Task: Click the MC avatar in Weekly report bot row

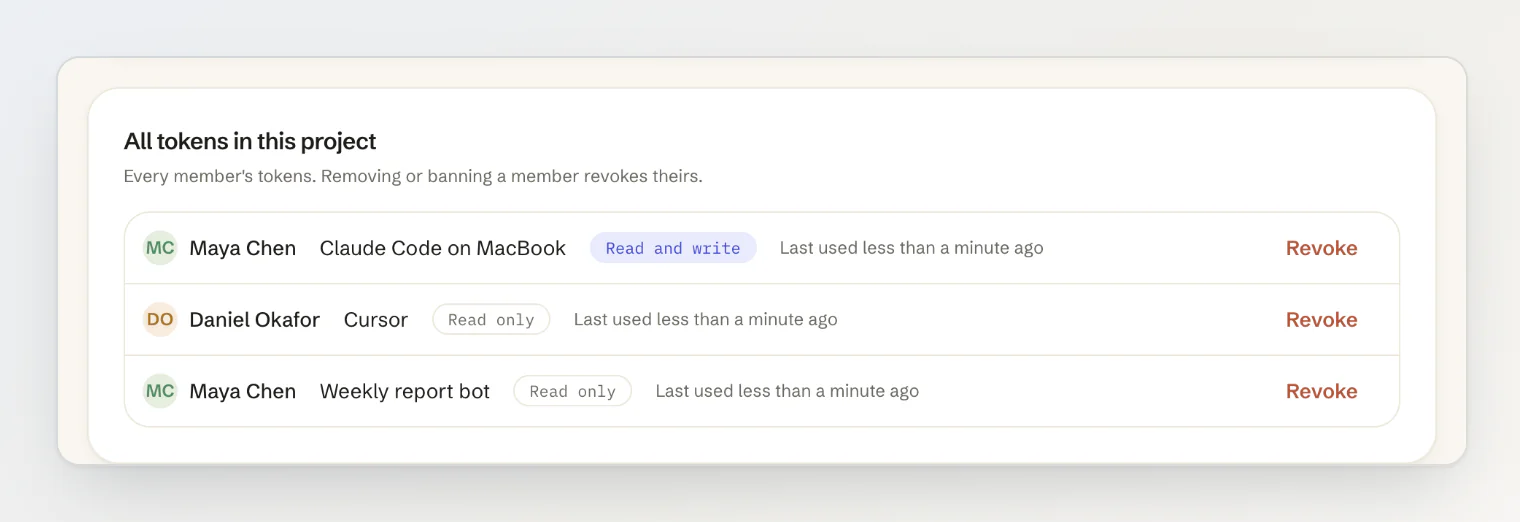Action: tap(160, 391)
